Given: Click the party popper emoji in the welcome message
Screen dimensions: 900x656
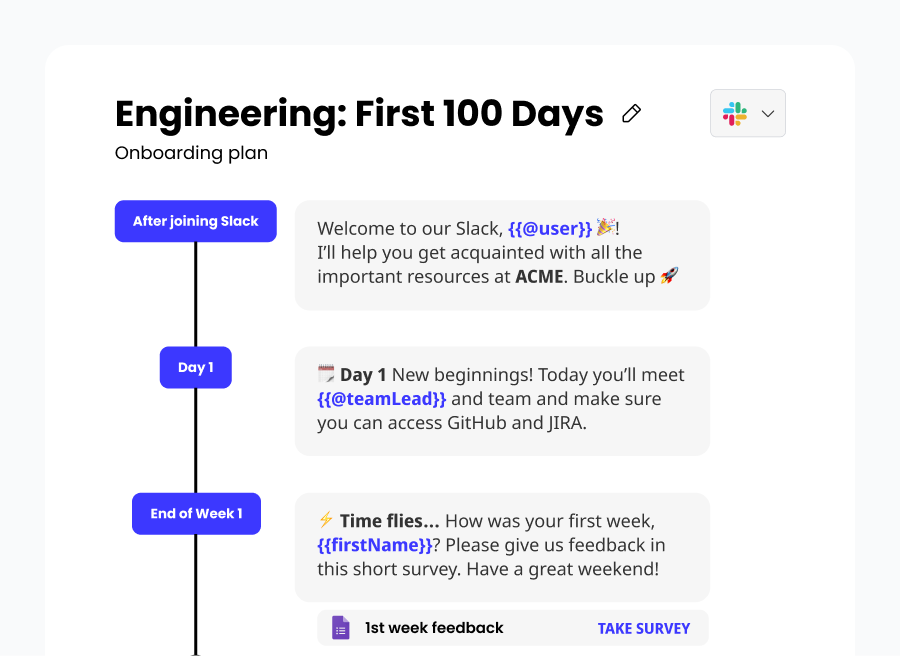Looking at the screenshot, I should pyautogui.click(x=606, y=228).
